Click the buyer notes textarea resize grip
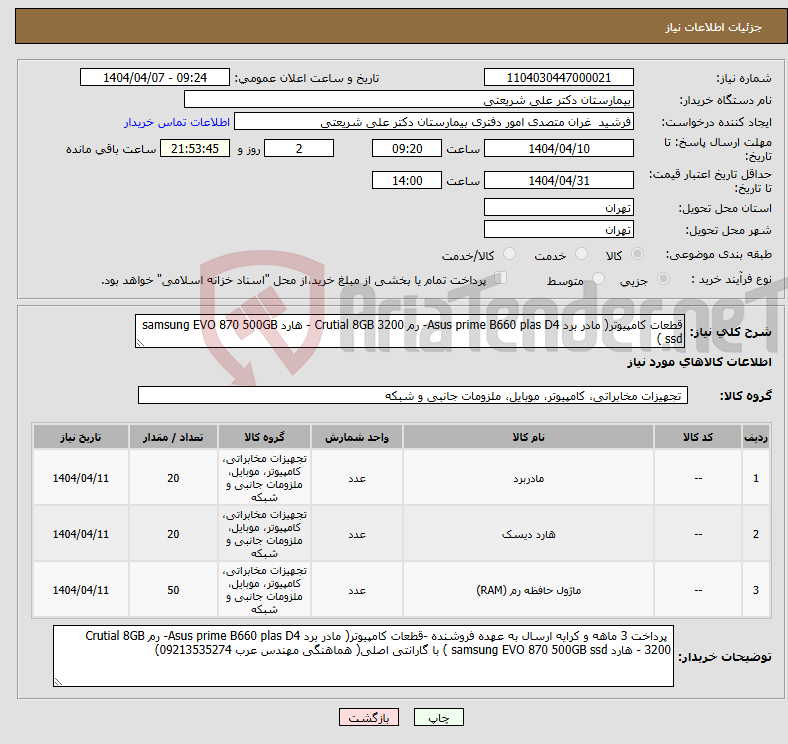The height and width of the screenshot is (744, 788). click(x=58, y=681)
